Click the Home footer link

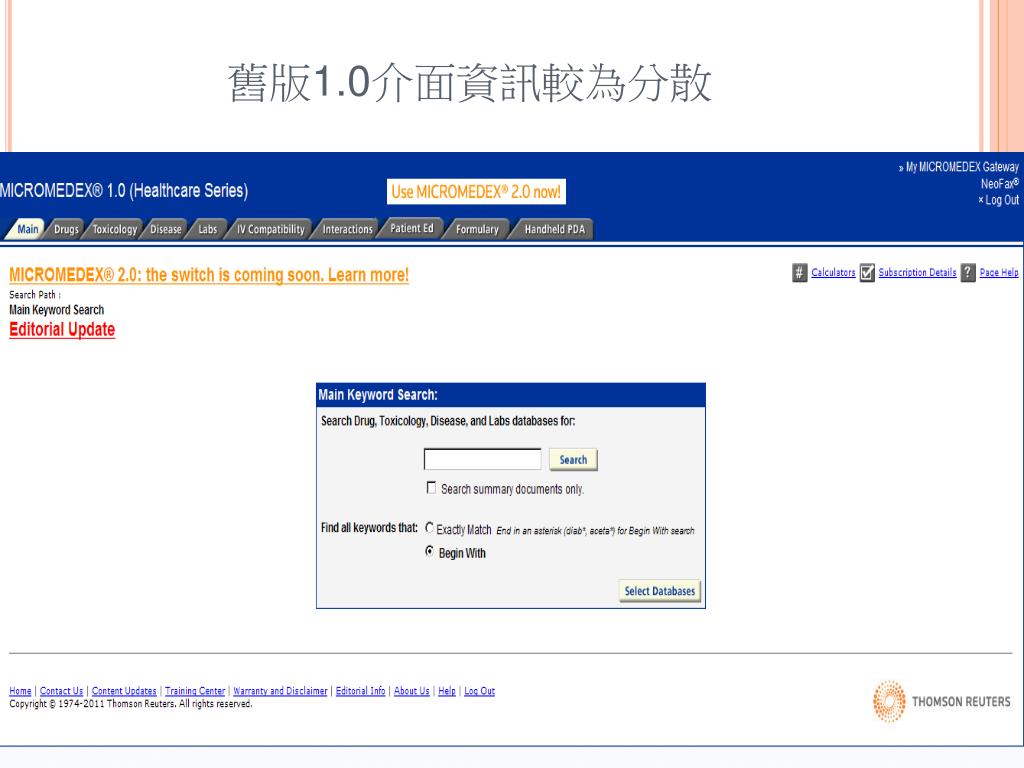(x=20, y=691)
